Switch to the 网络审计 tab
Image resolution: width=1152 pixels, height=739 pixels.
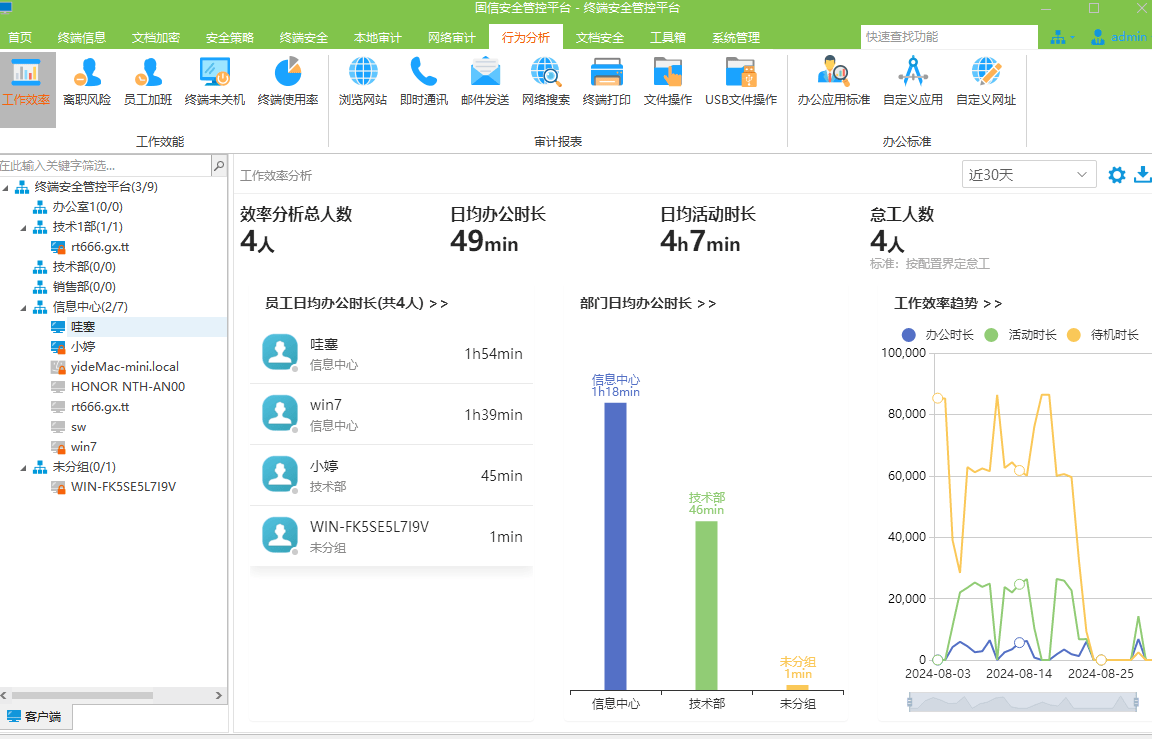point(451,37)
